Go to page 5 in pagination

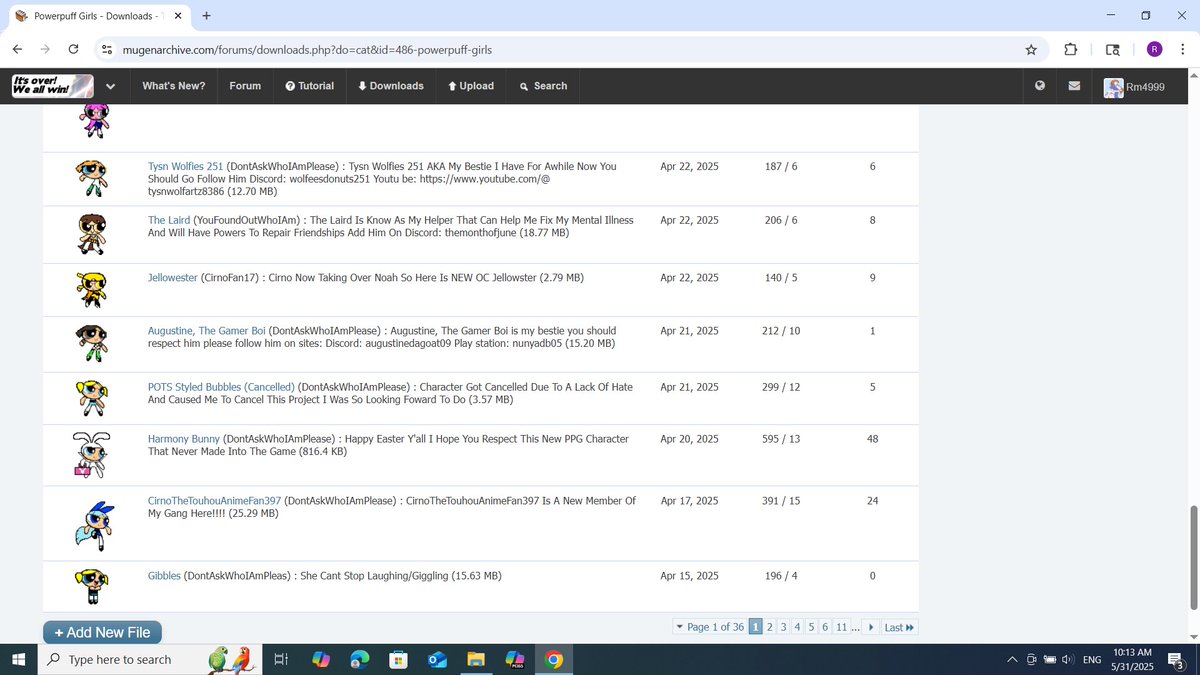click(x=812, y=627)
